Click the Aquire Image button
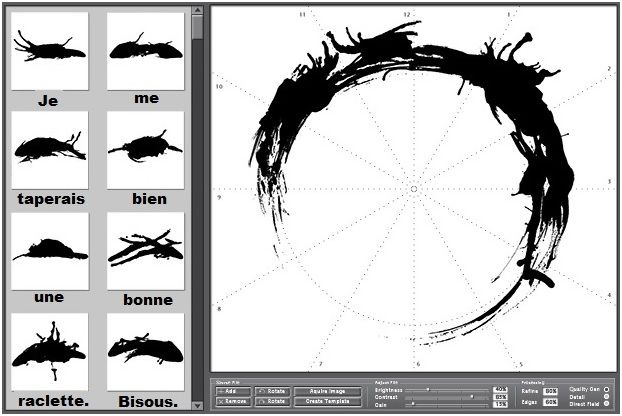The image size is (622, 416). tap(328, 391)
